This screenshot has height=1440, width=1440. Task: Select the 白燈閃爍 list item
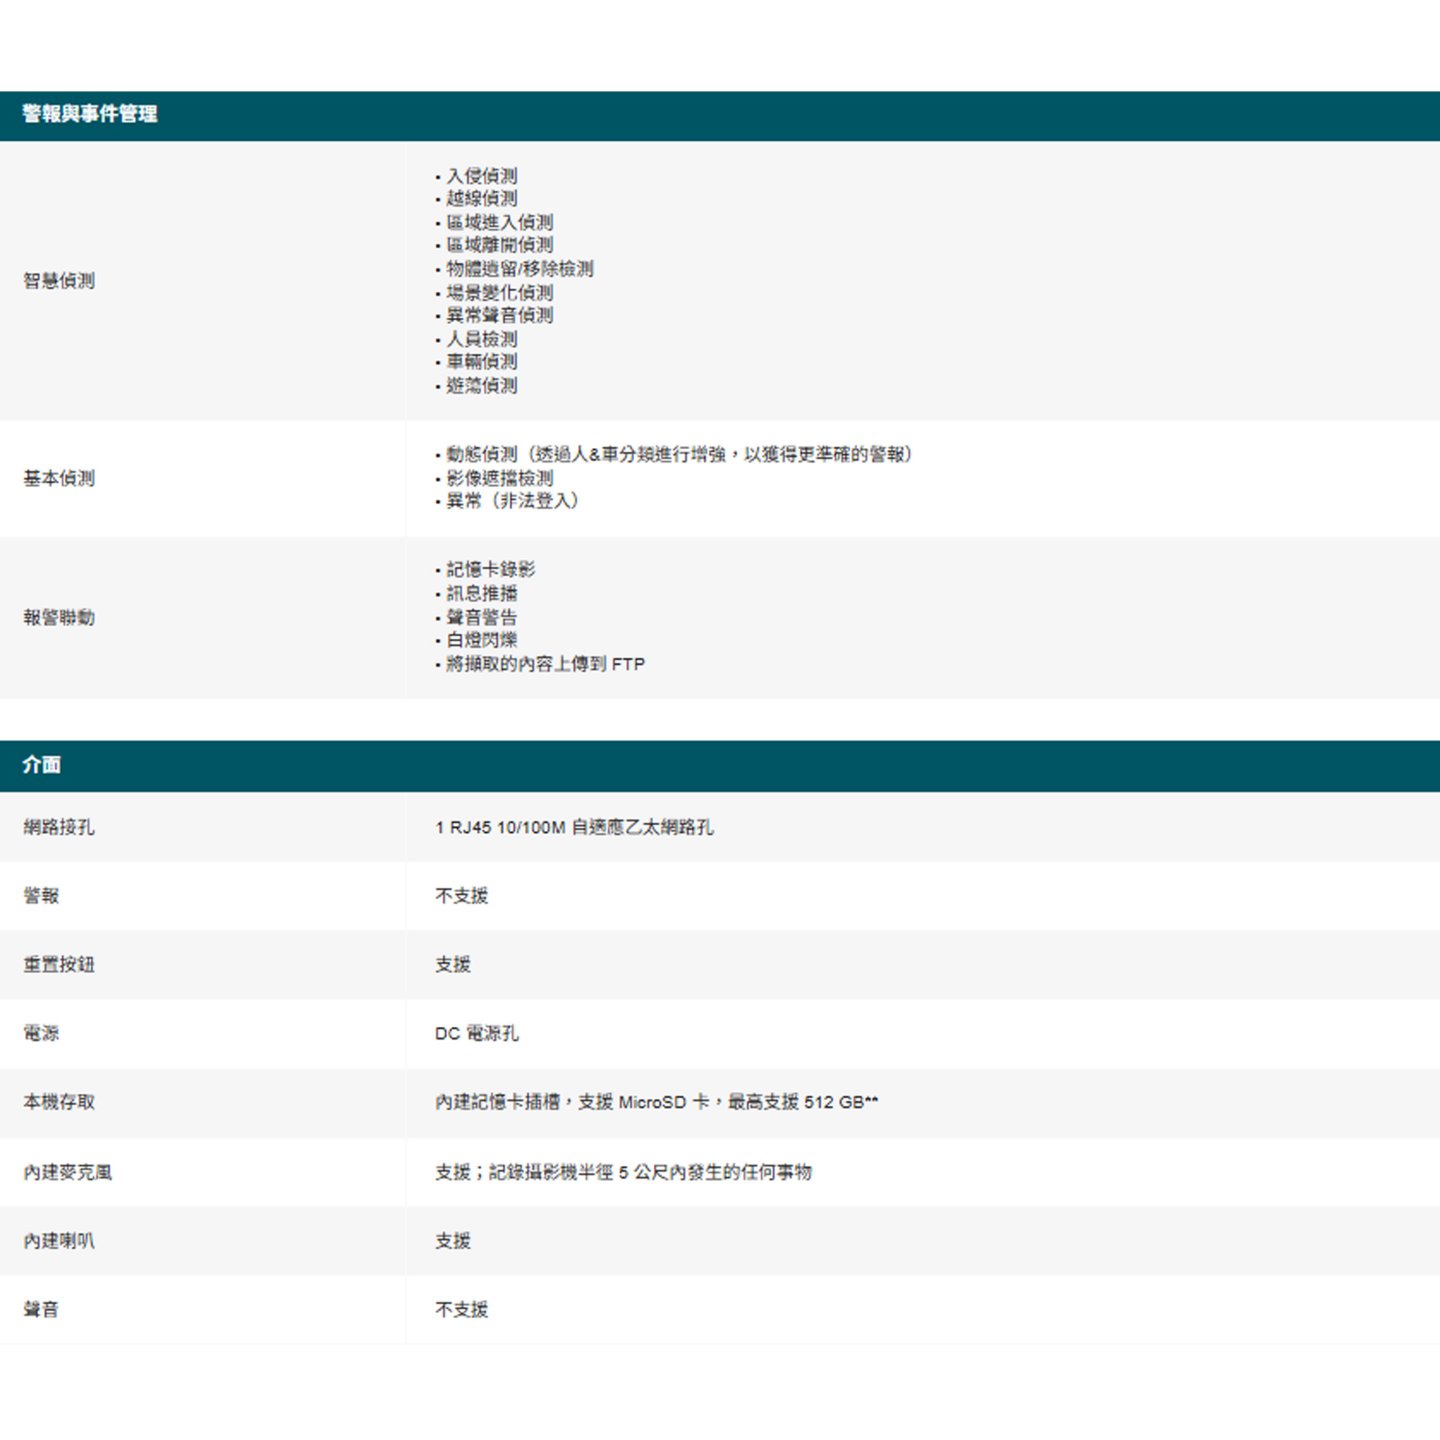click(481, 640)
